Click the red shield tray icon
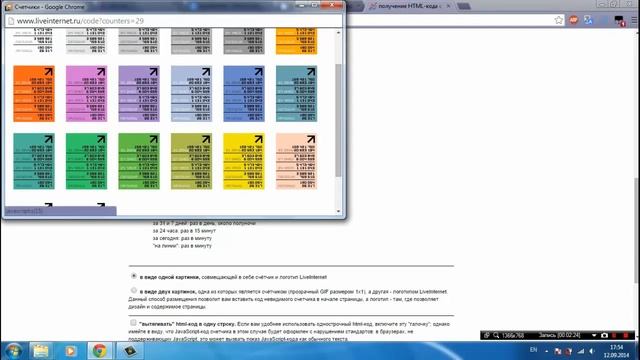 (x=569, y=351)
